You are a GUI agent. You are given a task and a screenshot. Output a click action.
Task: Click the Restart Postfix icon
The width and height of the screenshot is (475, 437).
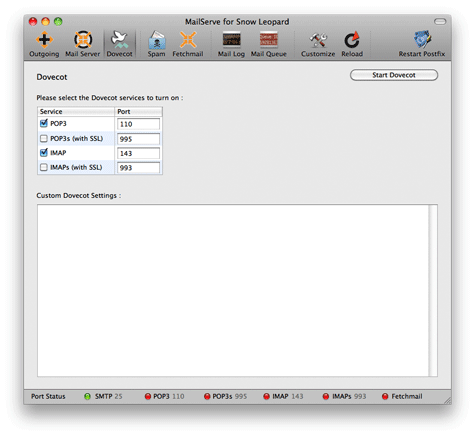[x=422, y=44]
